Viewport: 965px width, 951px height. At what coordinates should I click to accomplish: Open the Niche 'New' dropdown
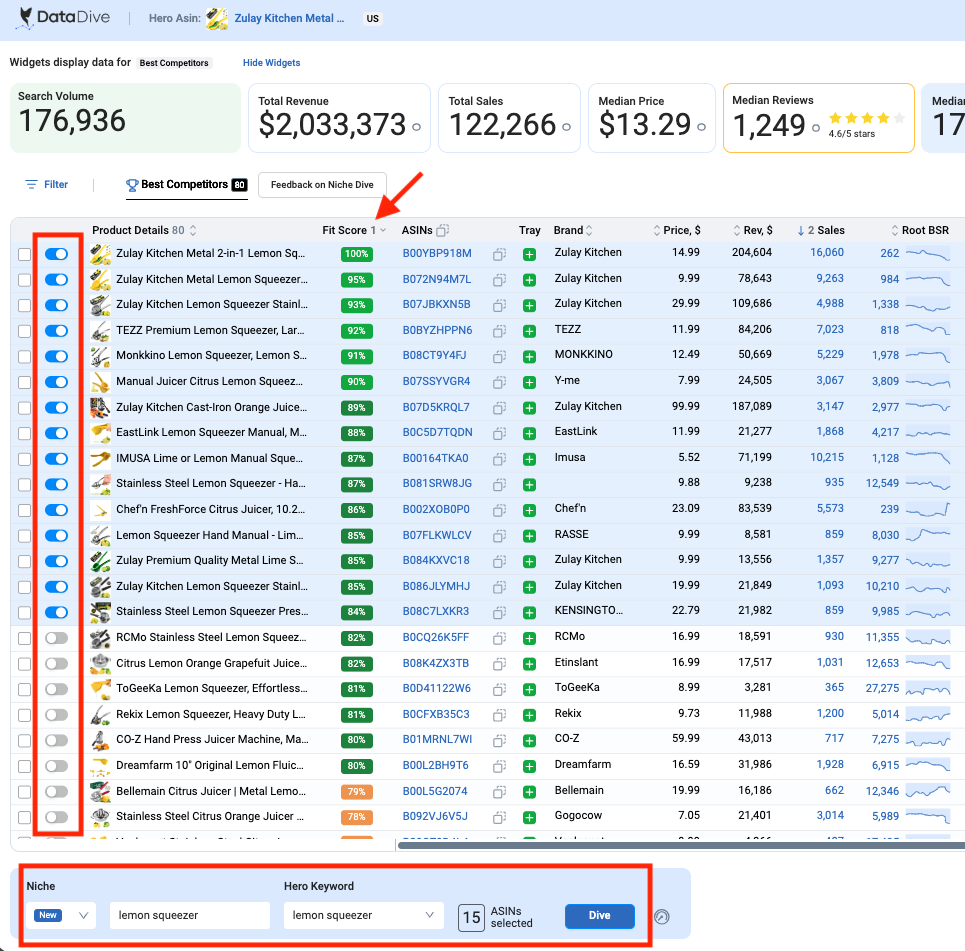point(61,915)
